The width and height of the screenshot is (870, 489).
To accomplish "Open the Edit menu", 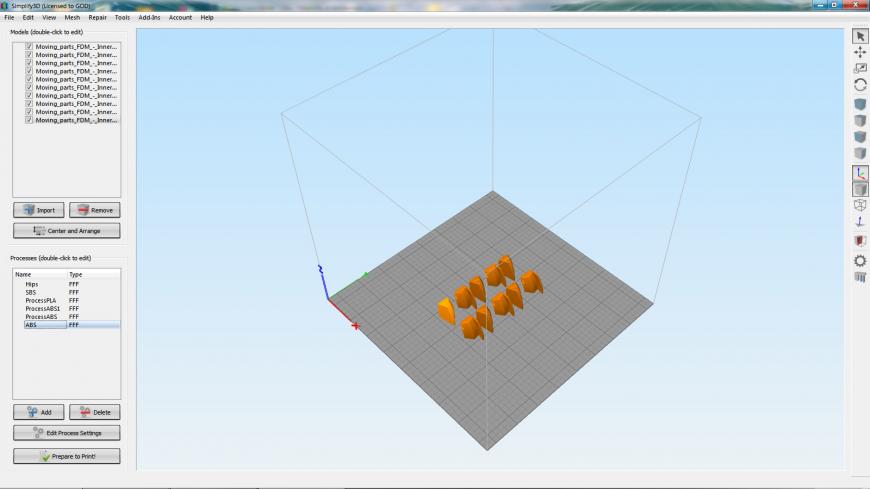I will pos(28,18).
